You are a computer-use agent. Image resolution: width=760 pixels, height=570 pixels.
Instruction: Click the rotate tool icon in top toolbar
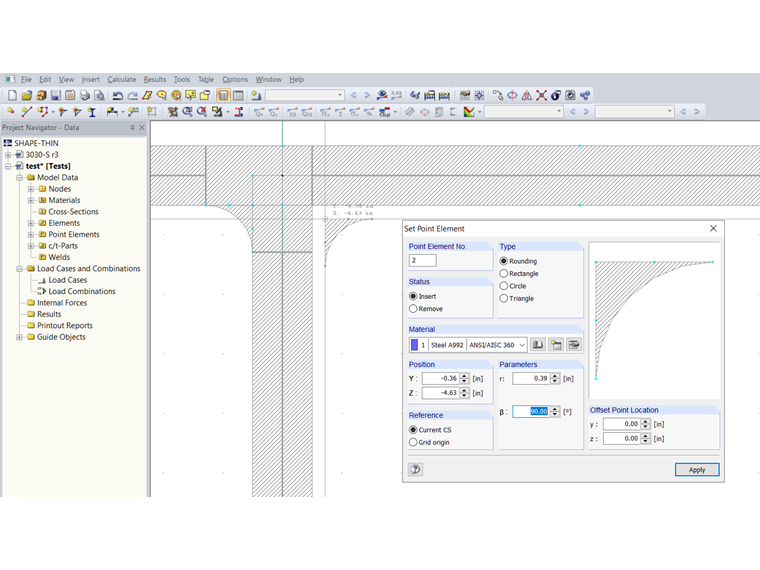pos(512,95)
